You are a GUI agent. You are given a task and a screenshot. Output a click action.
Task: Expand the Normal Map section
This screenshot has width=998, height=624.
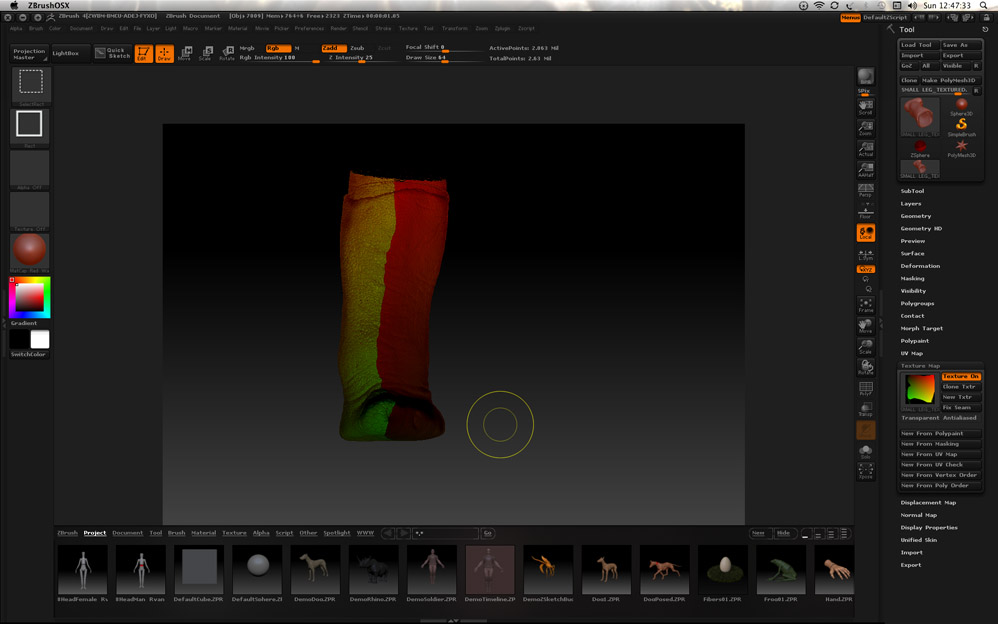point(918,515)
